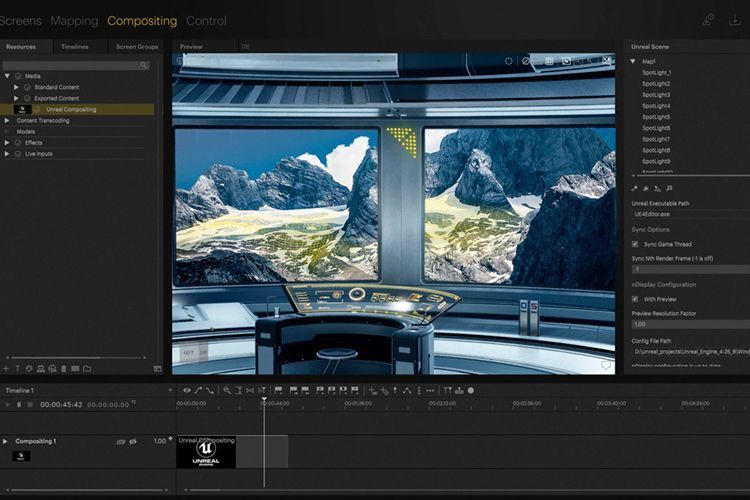Click the eye icon in timeline toolbar

[x=187, y=390]
